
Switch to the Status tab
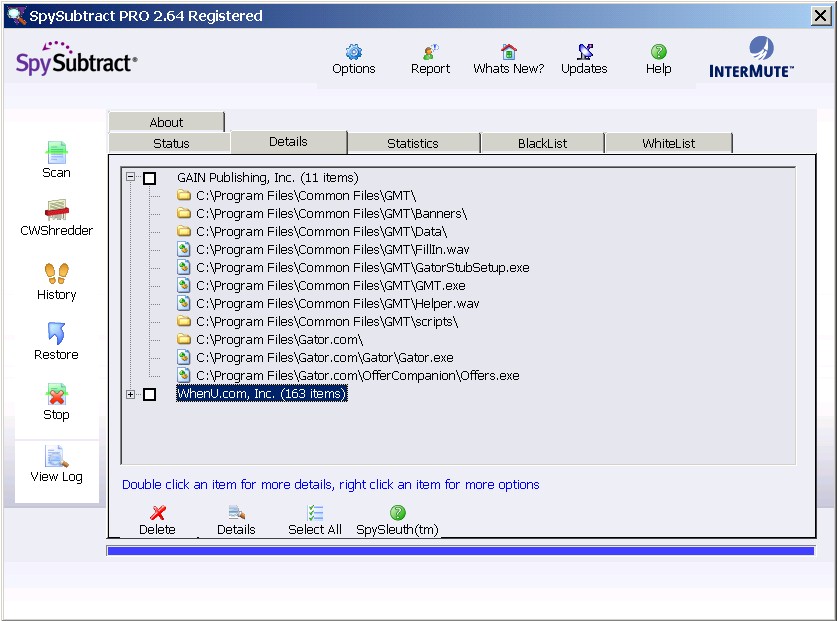[x=171, y=143]
